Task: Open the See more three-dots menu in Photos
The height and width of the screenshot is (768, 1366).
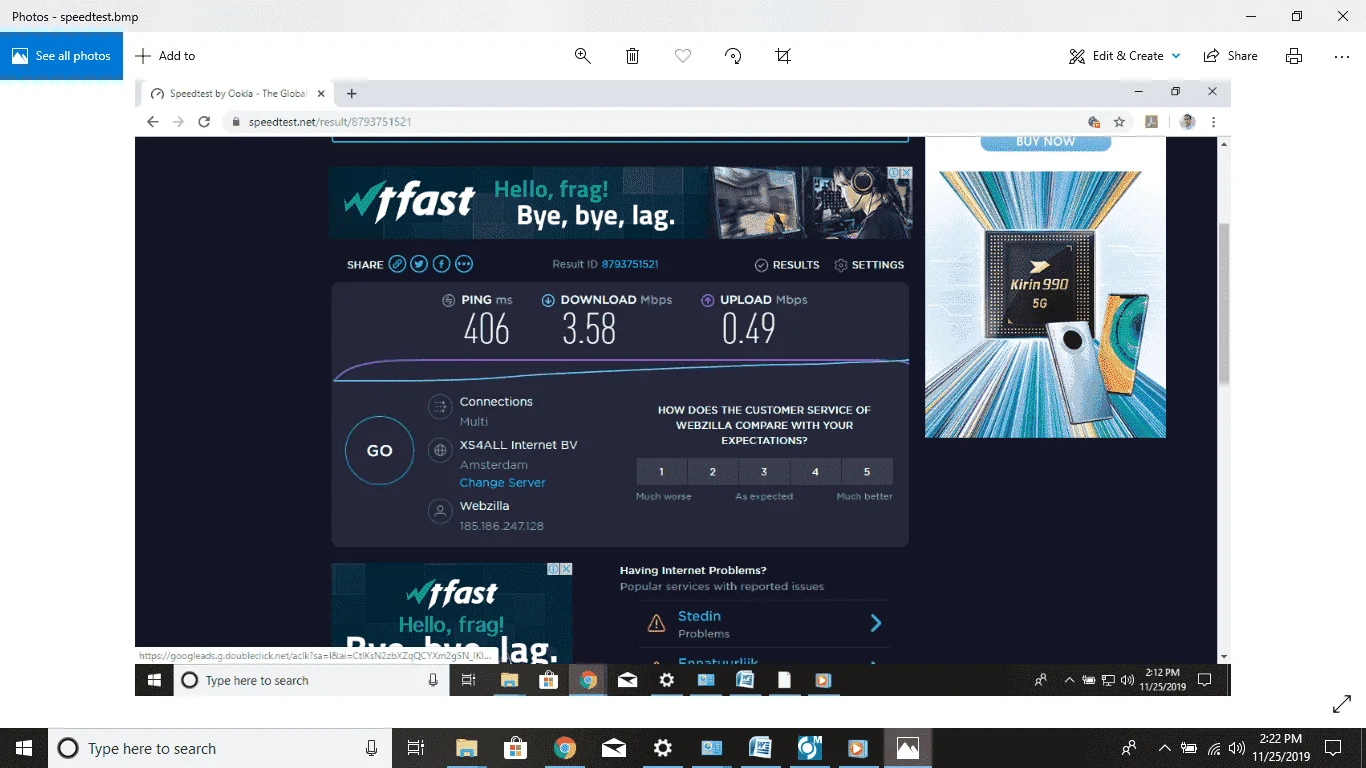Action: point(1342,56)
